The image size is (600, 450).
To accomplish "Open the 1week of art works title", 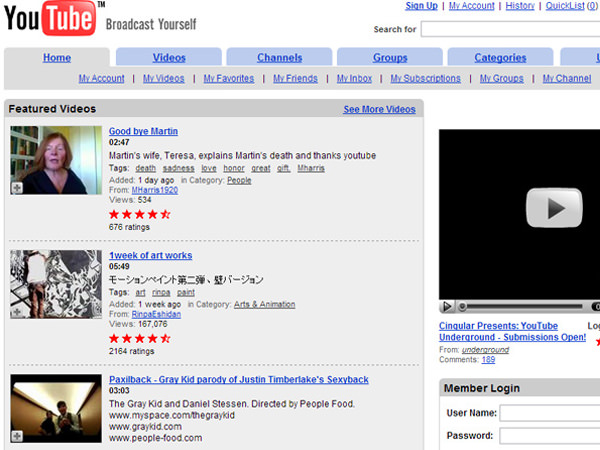I will point(150,255).
